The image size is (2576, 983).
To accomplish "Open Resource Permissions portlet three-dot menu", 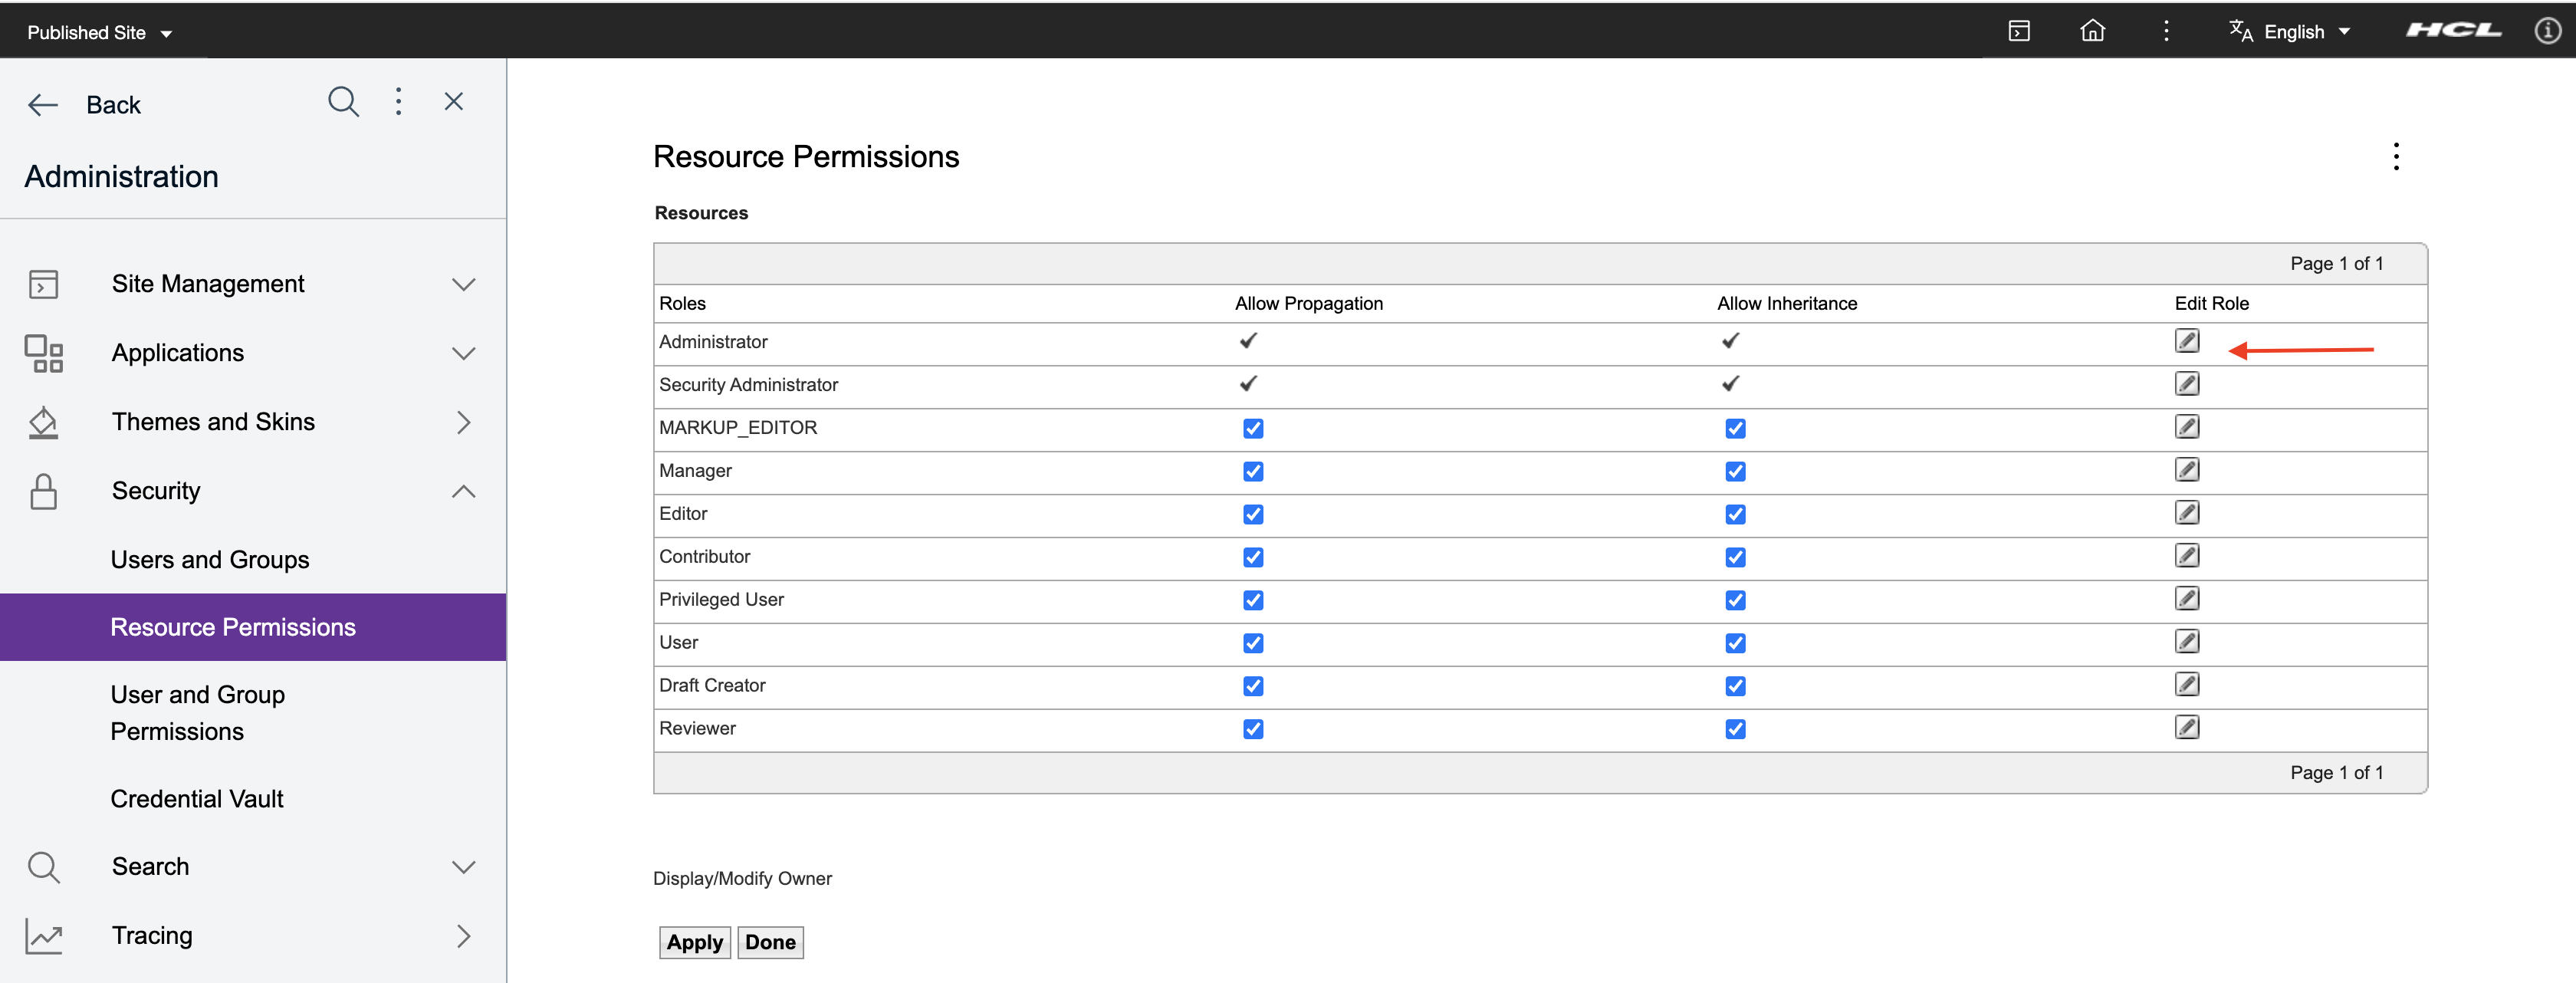I will (x=2395, y=156).
